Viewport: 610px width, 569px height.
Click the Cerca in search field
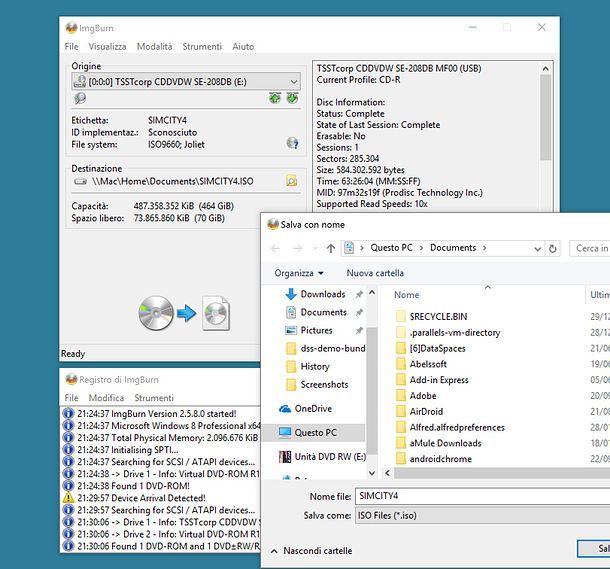coord(590,249)
